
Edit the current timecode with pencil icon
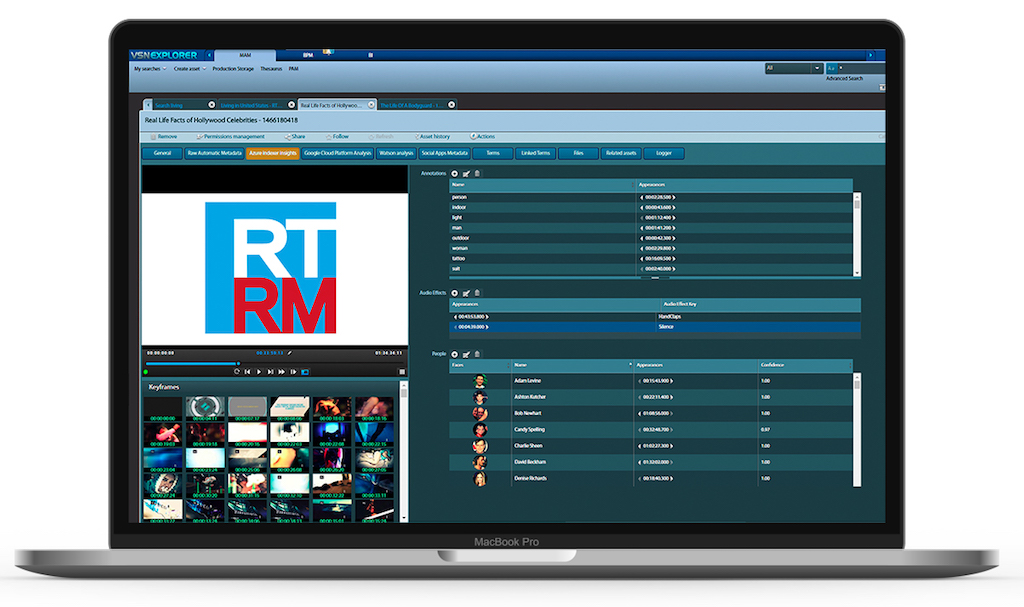(290, 353)
